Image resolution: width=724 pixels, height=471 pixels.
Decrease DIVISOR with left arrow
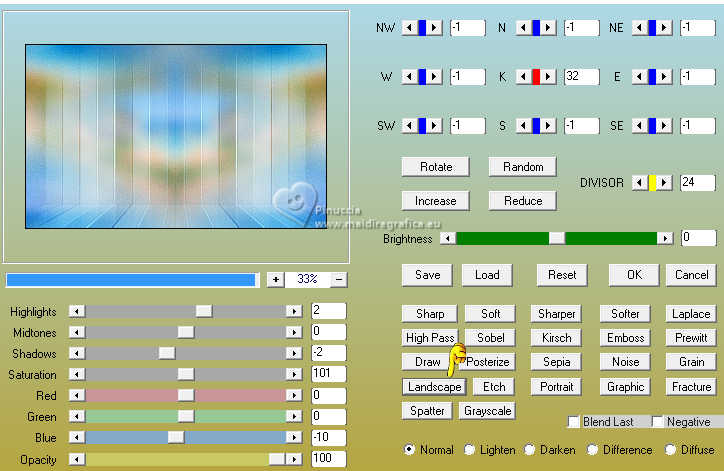point(639,183)
